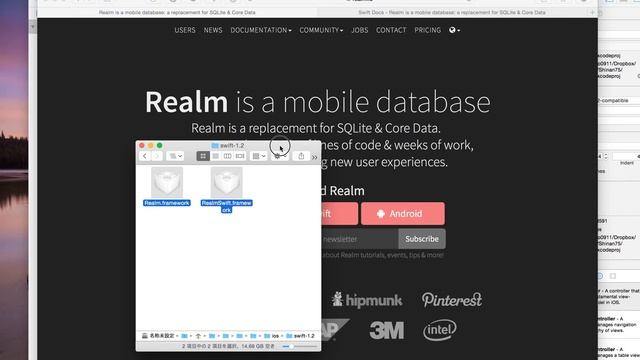Click the Intel logo
The image size is (640, 360).
(x=440, y=330)
